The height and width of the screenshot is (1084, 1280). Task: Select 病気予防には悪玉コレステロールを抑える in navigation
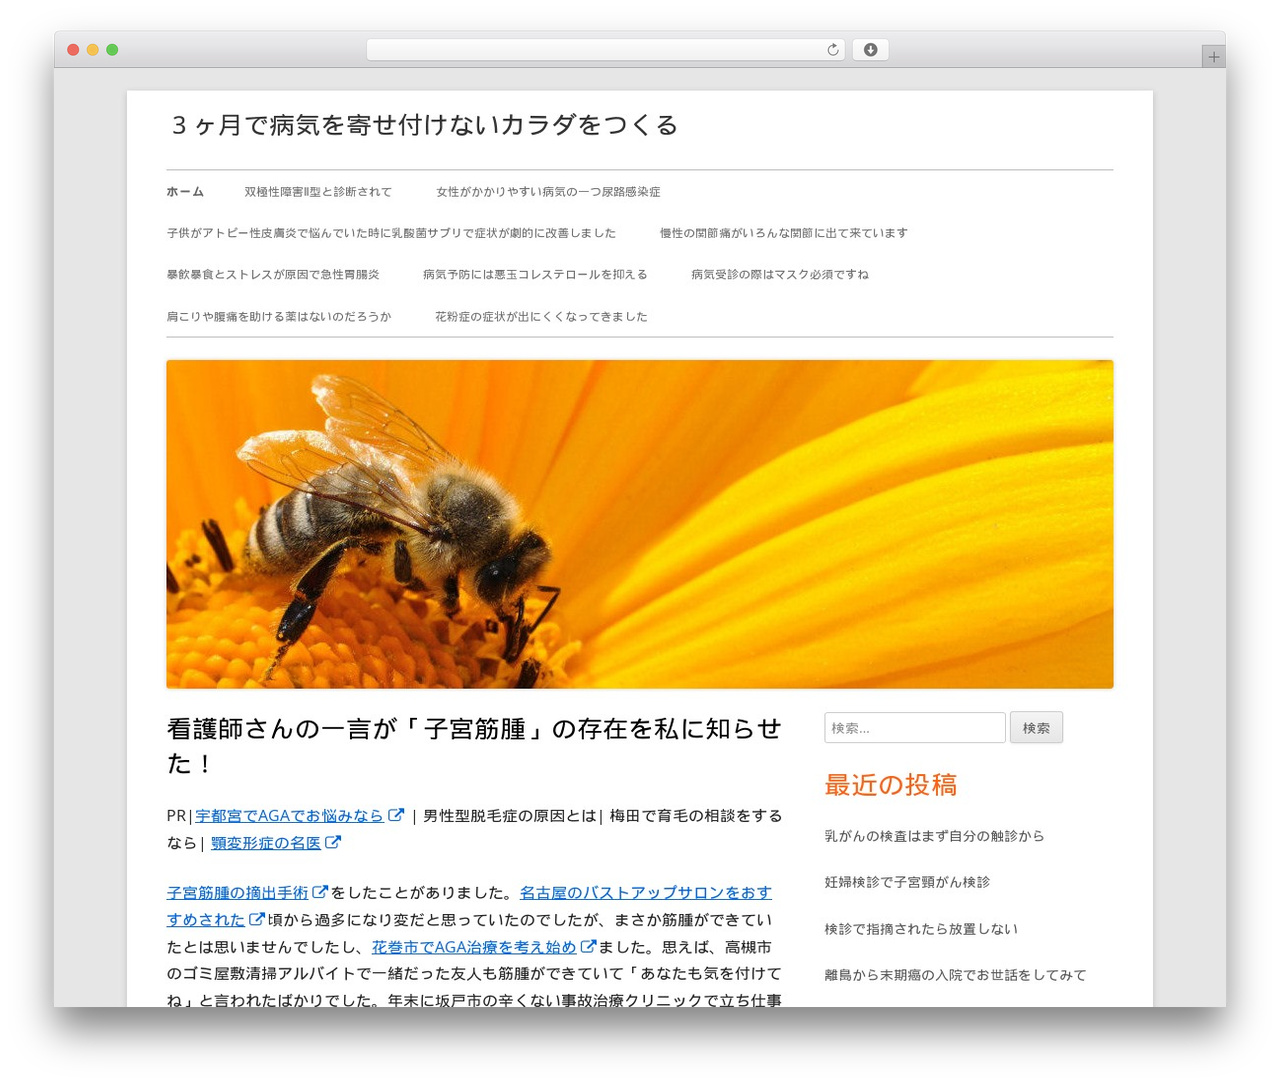(x=535, y=274)
